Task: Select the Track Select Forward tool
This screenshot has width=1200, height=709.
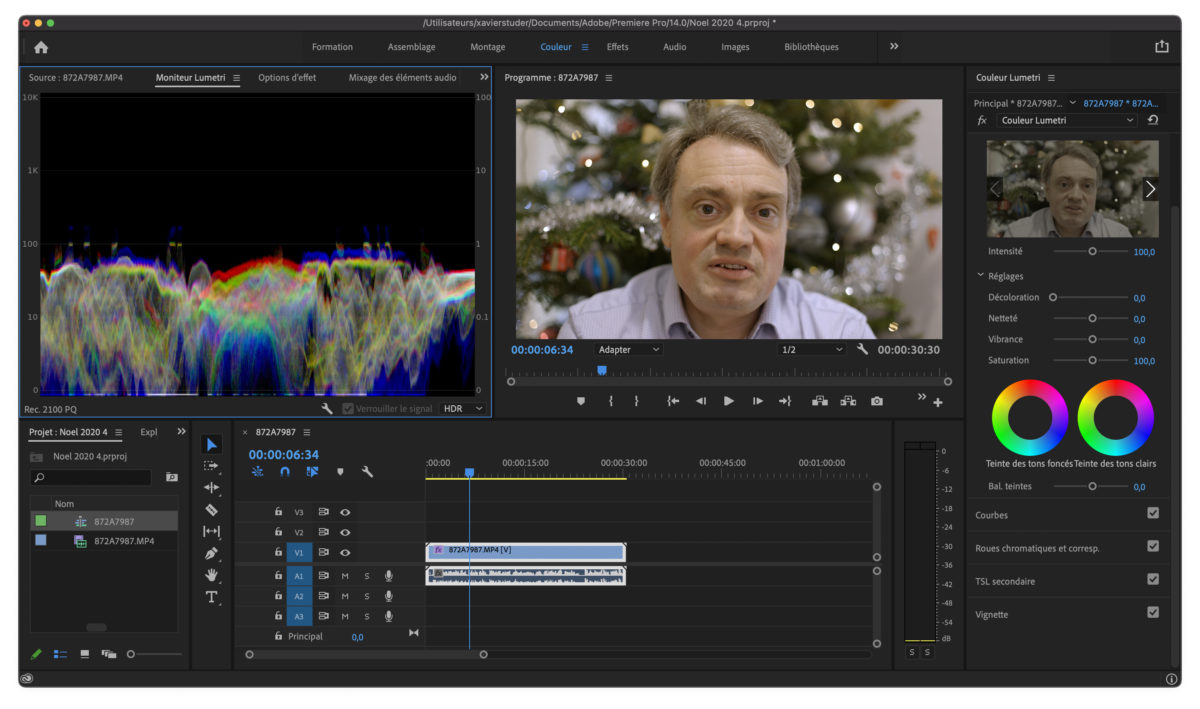Action: [x=211, y=466]
